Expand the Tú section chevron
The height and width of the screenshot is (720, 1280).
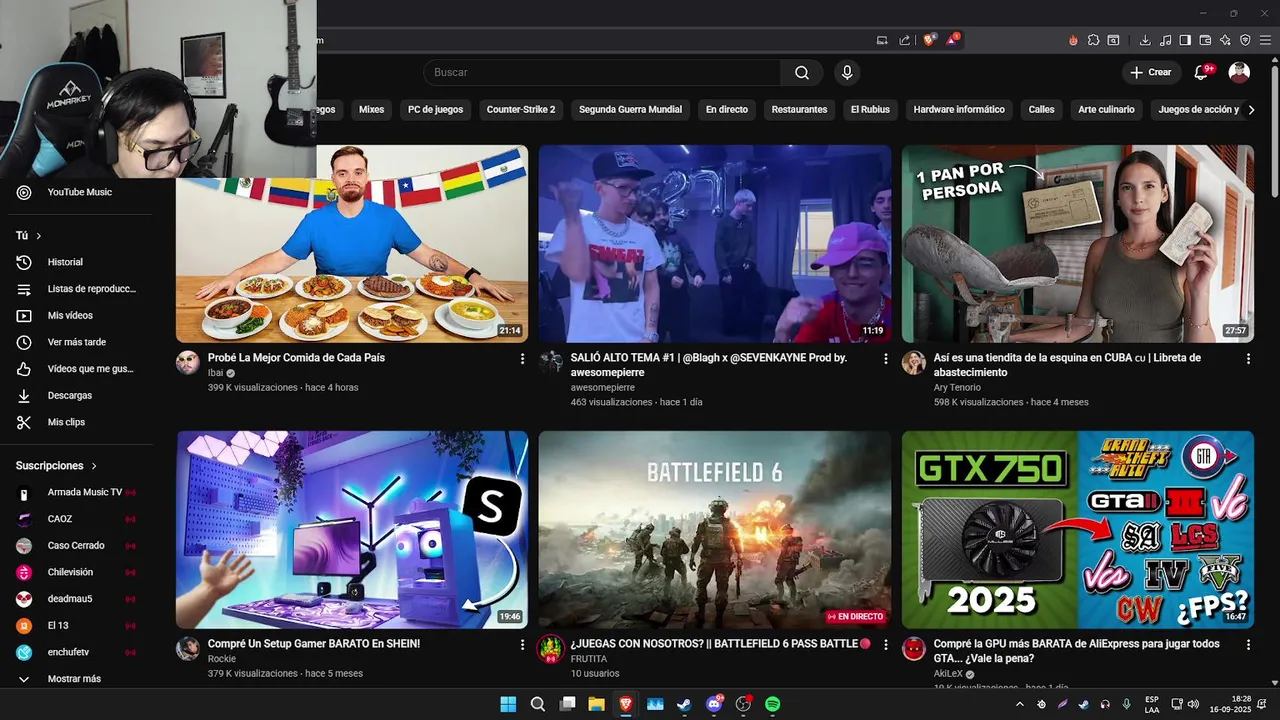[39, 236]
